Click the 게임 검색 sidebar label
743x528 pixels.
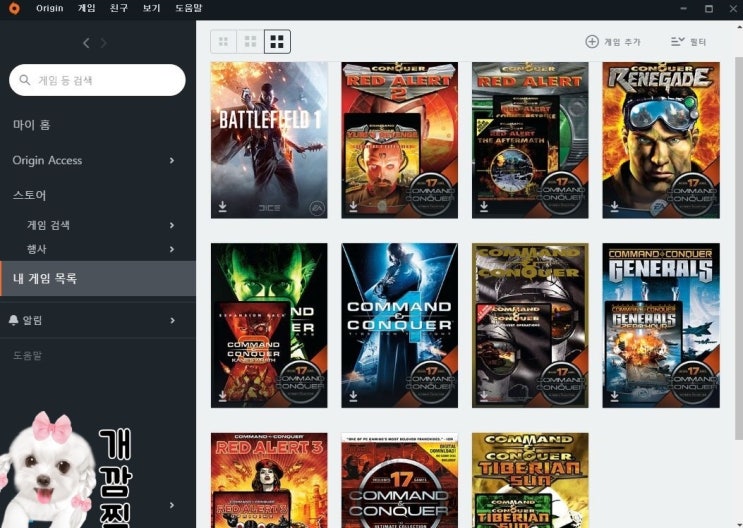point(48,225)
